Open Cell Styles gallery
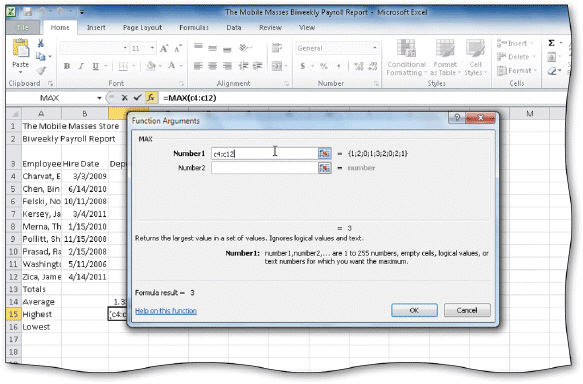The height and width of the screenshot is (384, 583). coord(475,57)
